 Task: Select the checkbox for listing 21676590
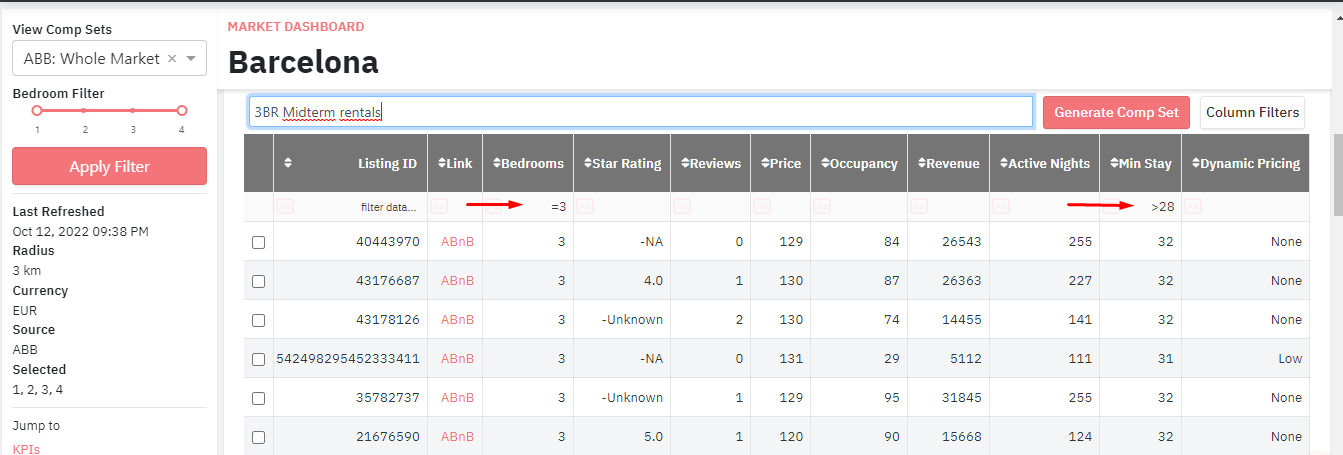[x=258, y=437]
